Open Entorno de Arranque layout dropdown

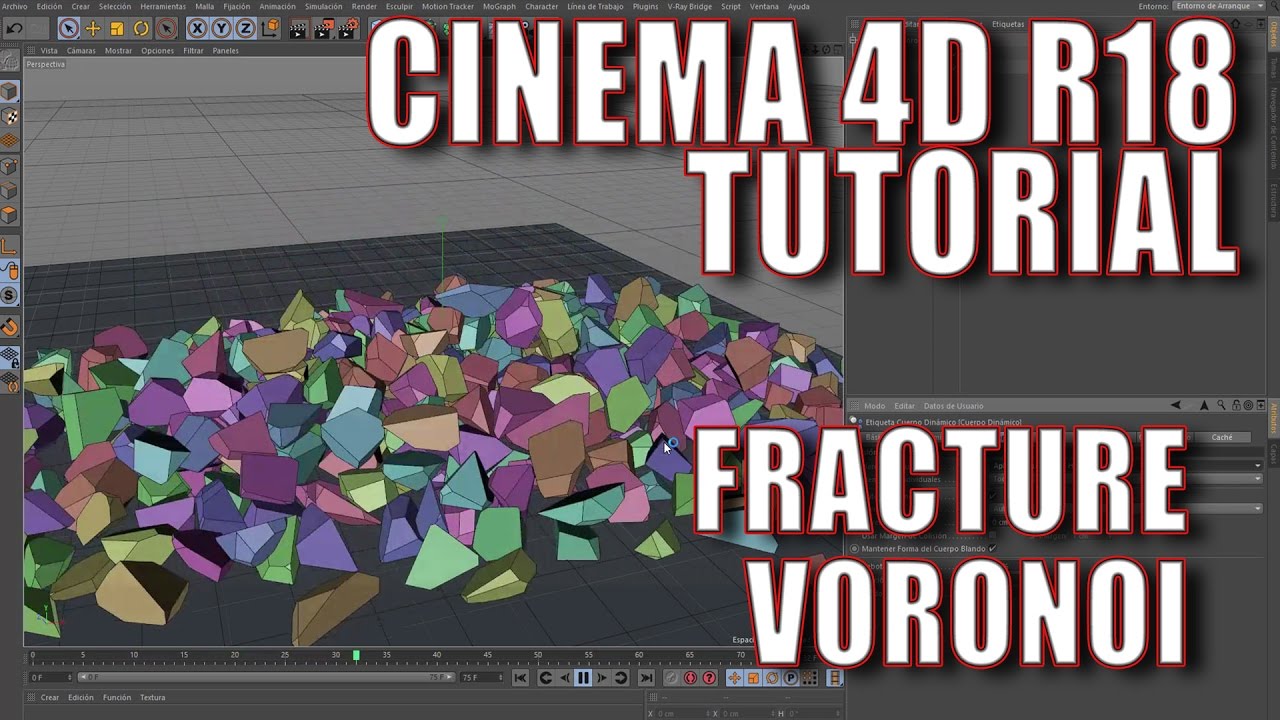pyautogui.click(x=1217, y=6)
